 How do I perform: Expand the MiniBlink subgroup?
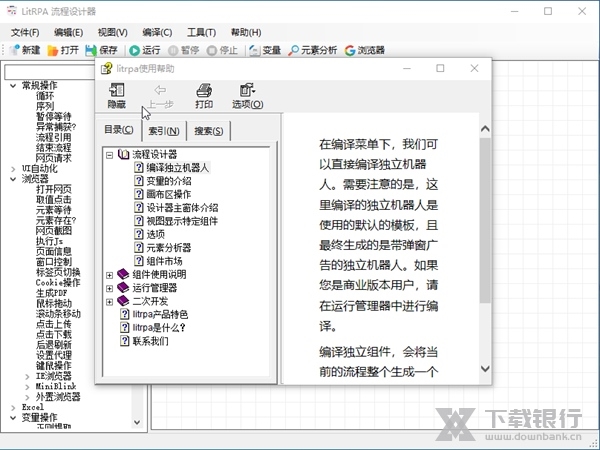[x=27, y=387]
